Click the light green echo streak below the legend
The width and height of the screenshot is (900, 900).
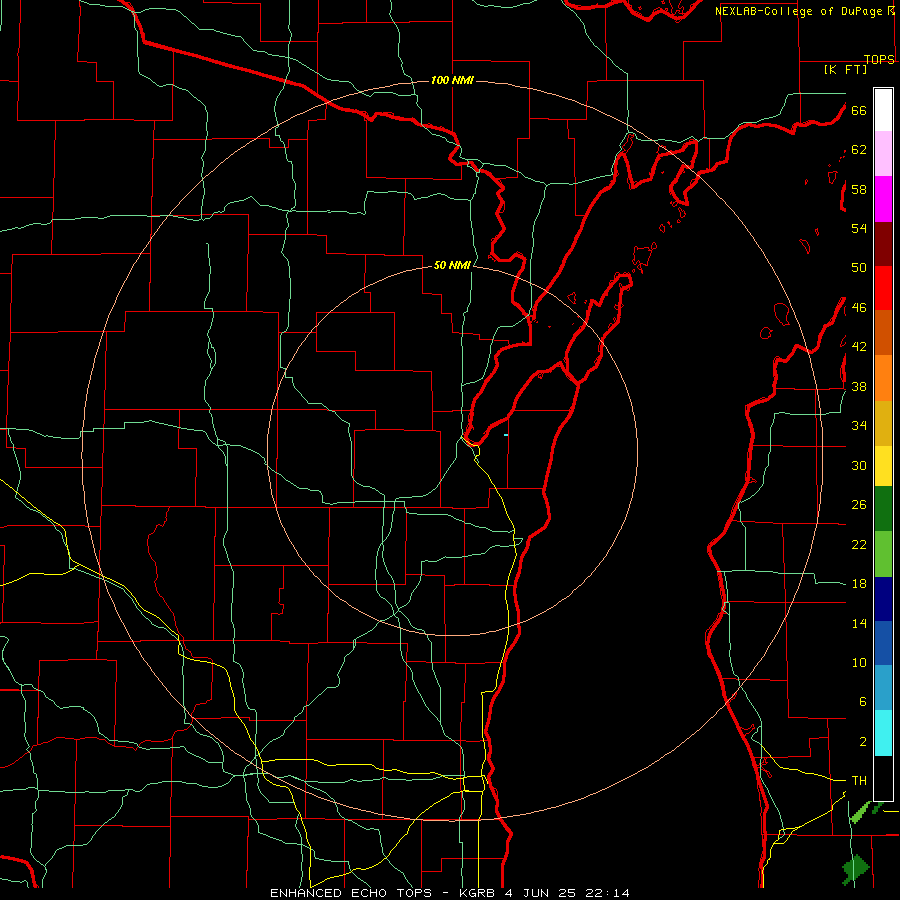pyautogui.click(x=860, y=813)
